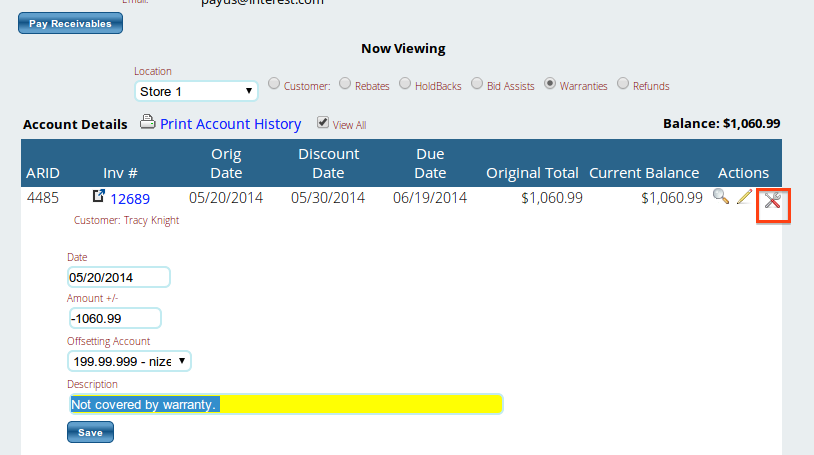The image size is (814, 455).
Task: Click the highlighted Description text field
Action: pyautogui.click(x=285, y=404)
